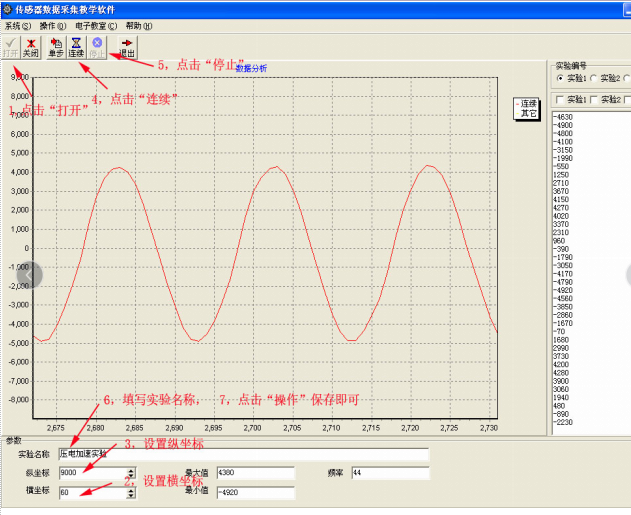Open the 电子教室(C) menu

[96, 25]
